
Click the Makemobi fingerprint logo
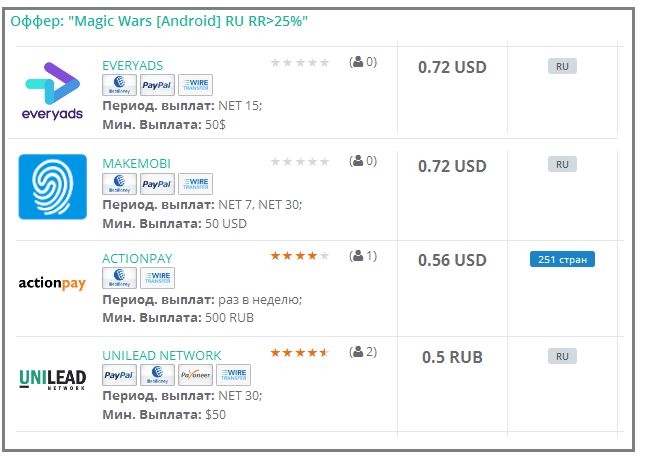click(53, 187)
